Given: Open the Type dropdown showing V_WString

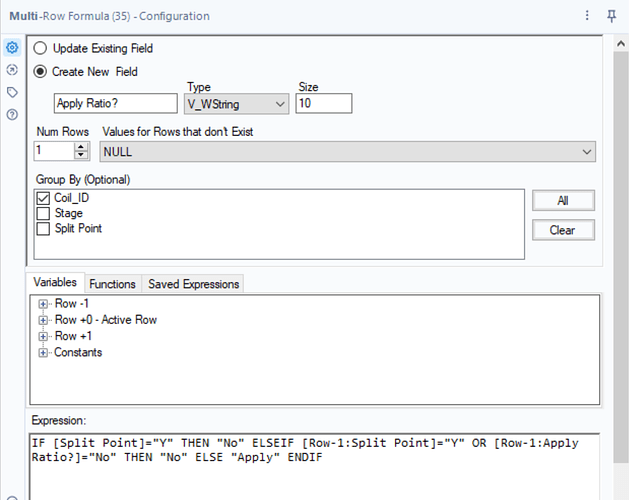Looking at the screenshot, I should pos(236,104).
